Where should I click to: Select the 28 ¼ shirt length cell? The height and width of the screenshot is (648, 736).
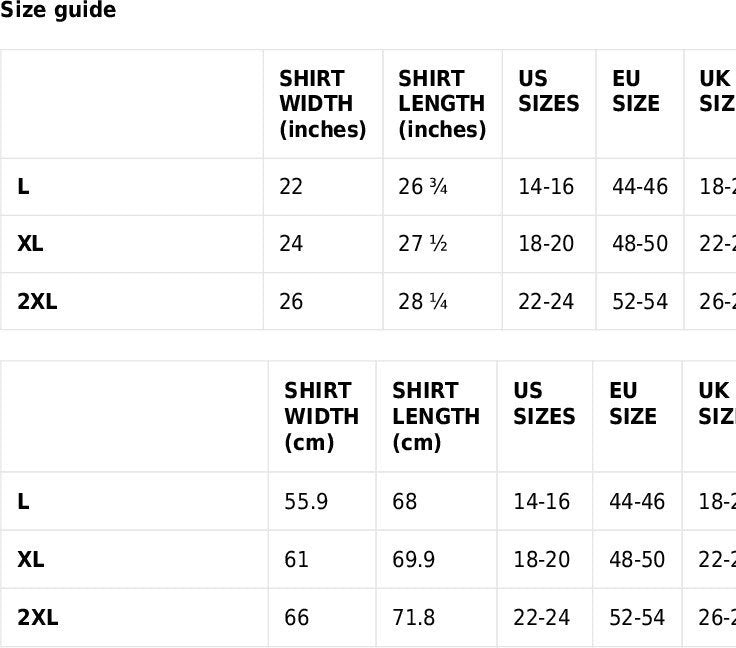423,302
